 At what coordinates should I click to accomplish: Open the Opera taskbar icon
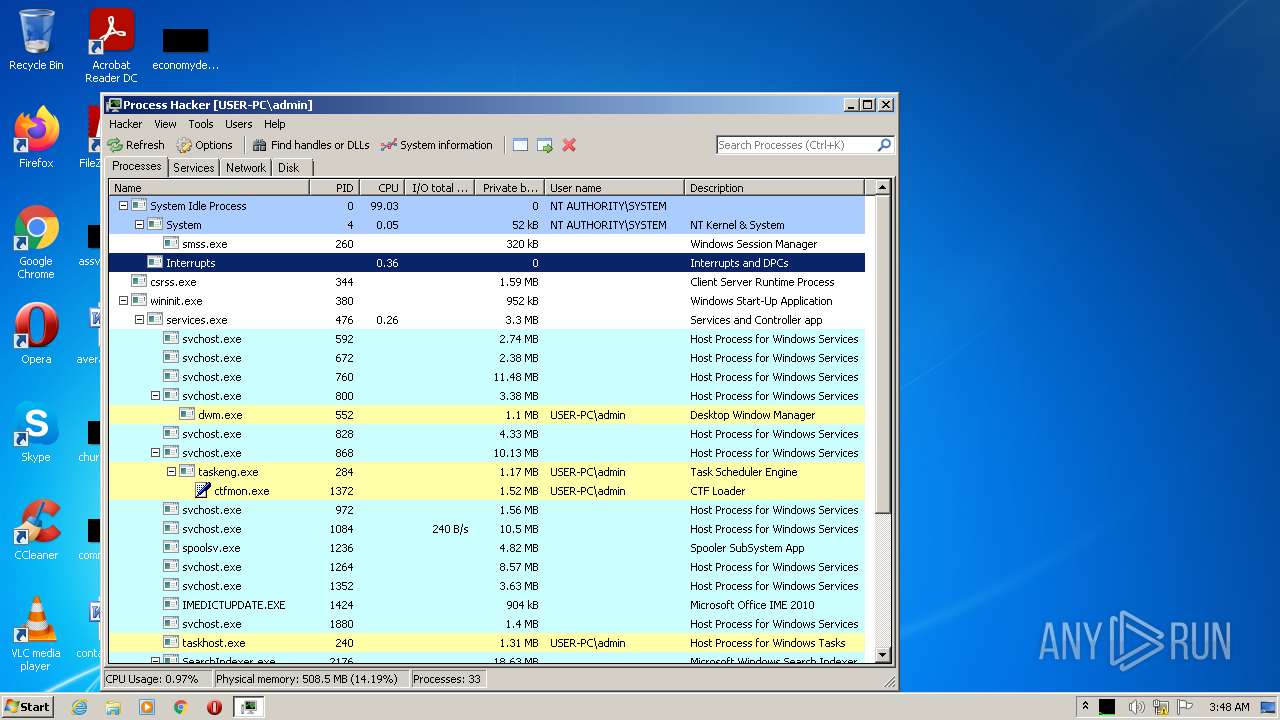click(214, 707)
